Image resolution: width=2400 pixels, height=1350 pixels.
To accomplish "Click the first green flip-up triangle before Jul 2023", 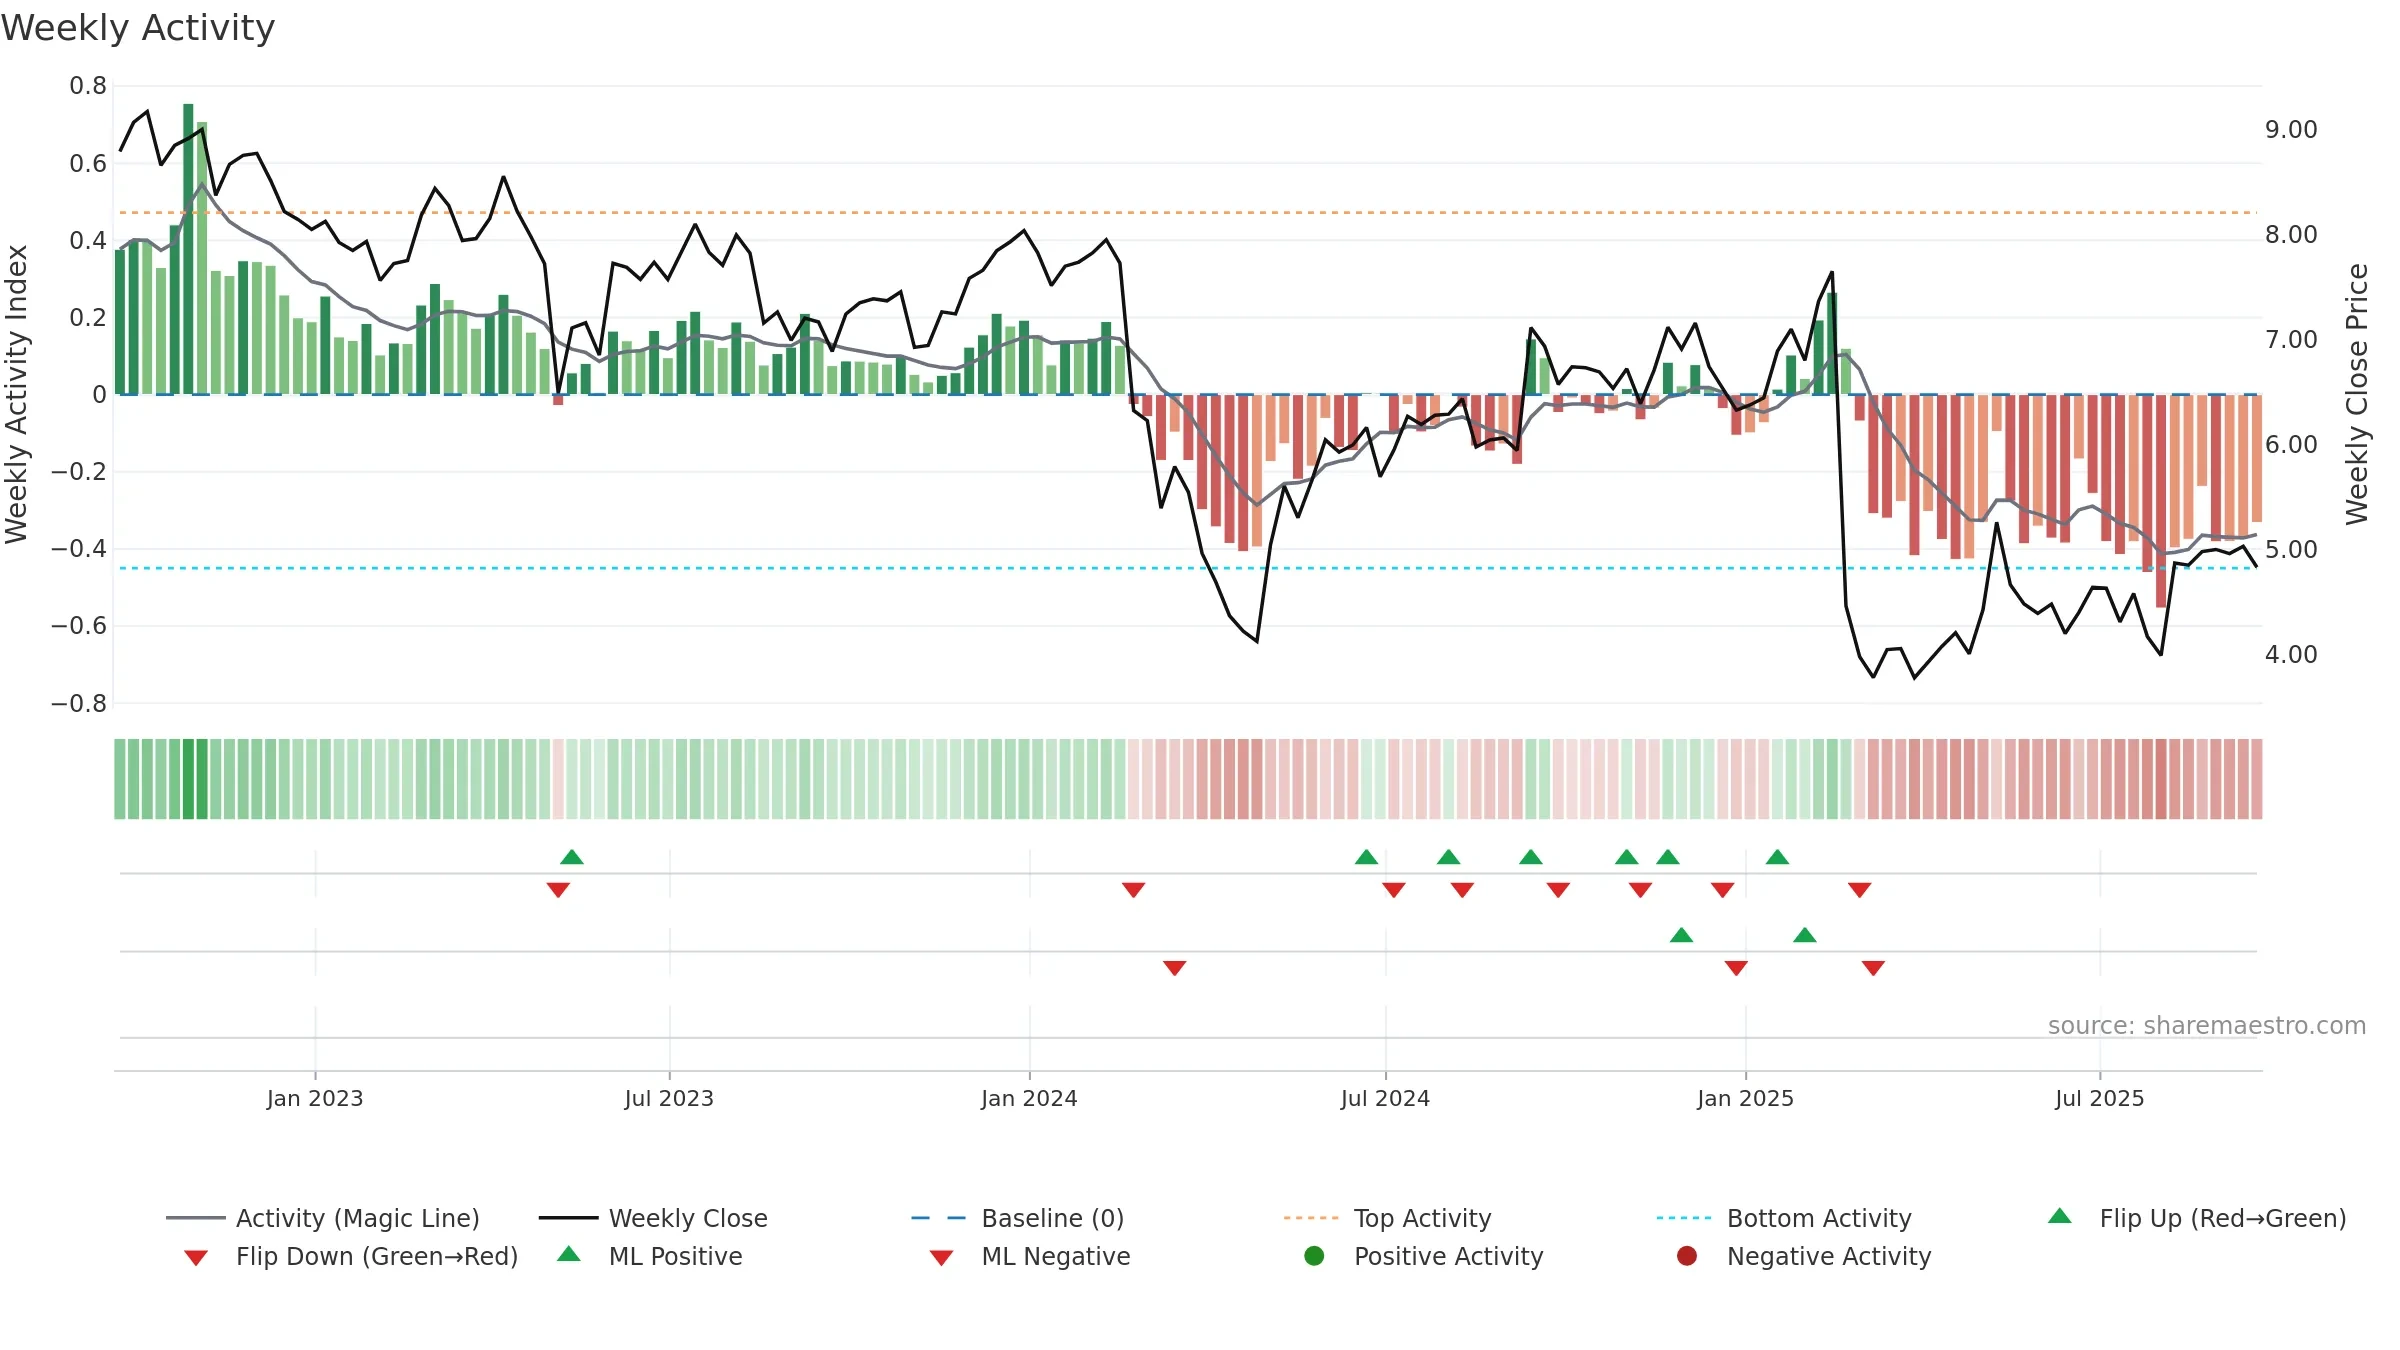I will point(572,857).
